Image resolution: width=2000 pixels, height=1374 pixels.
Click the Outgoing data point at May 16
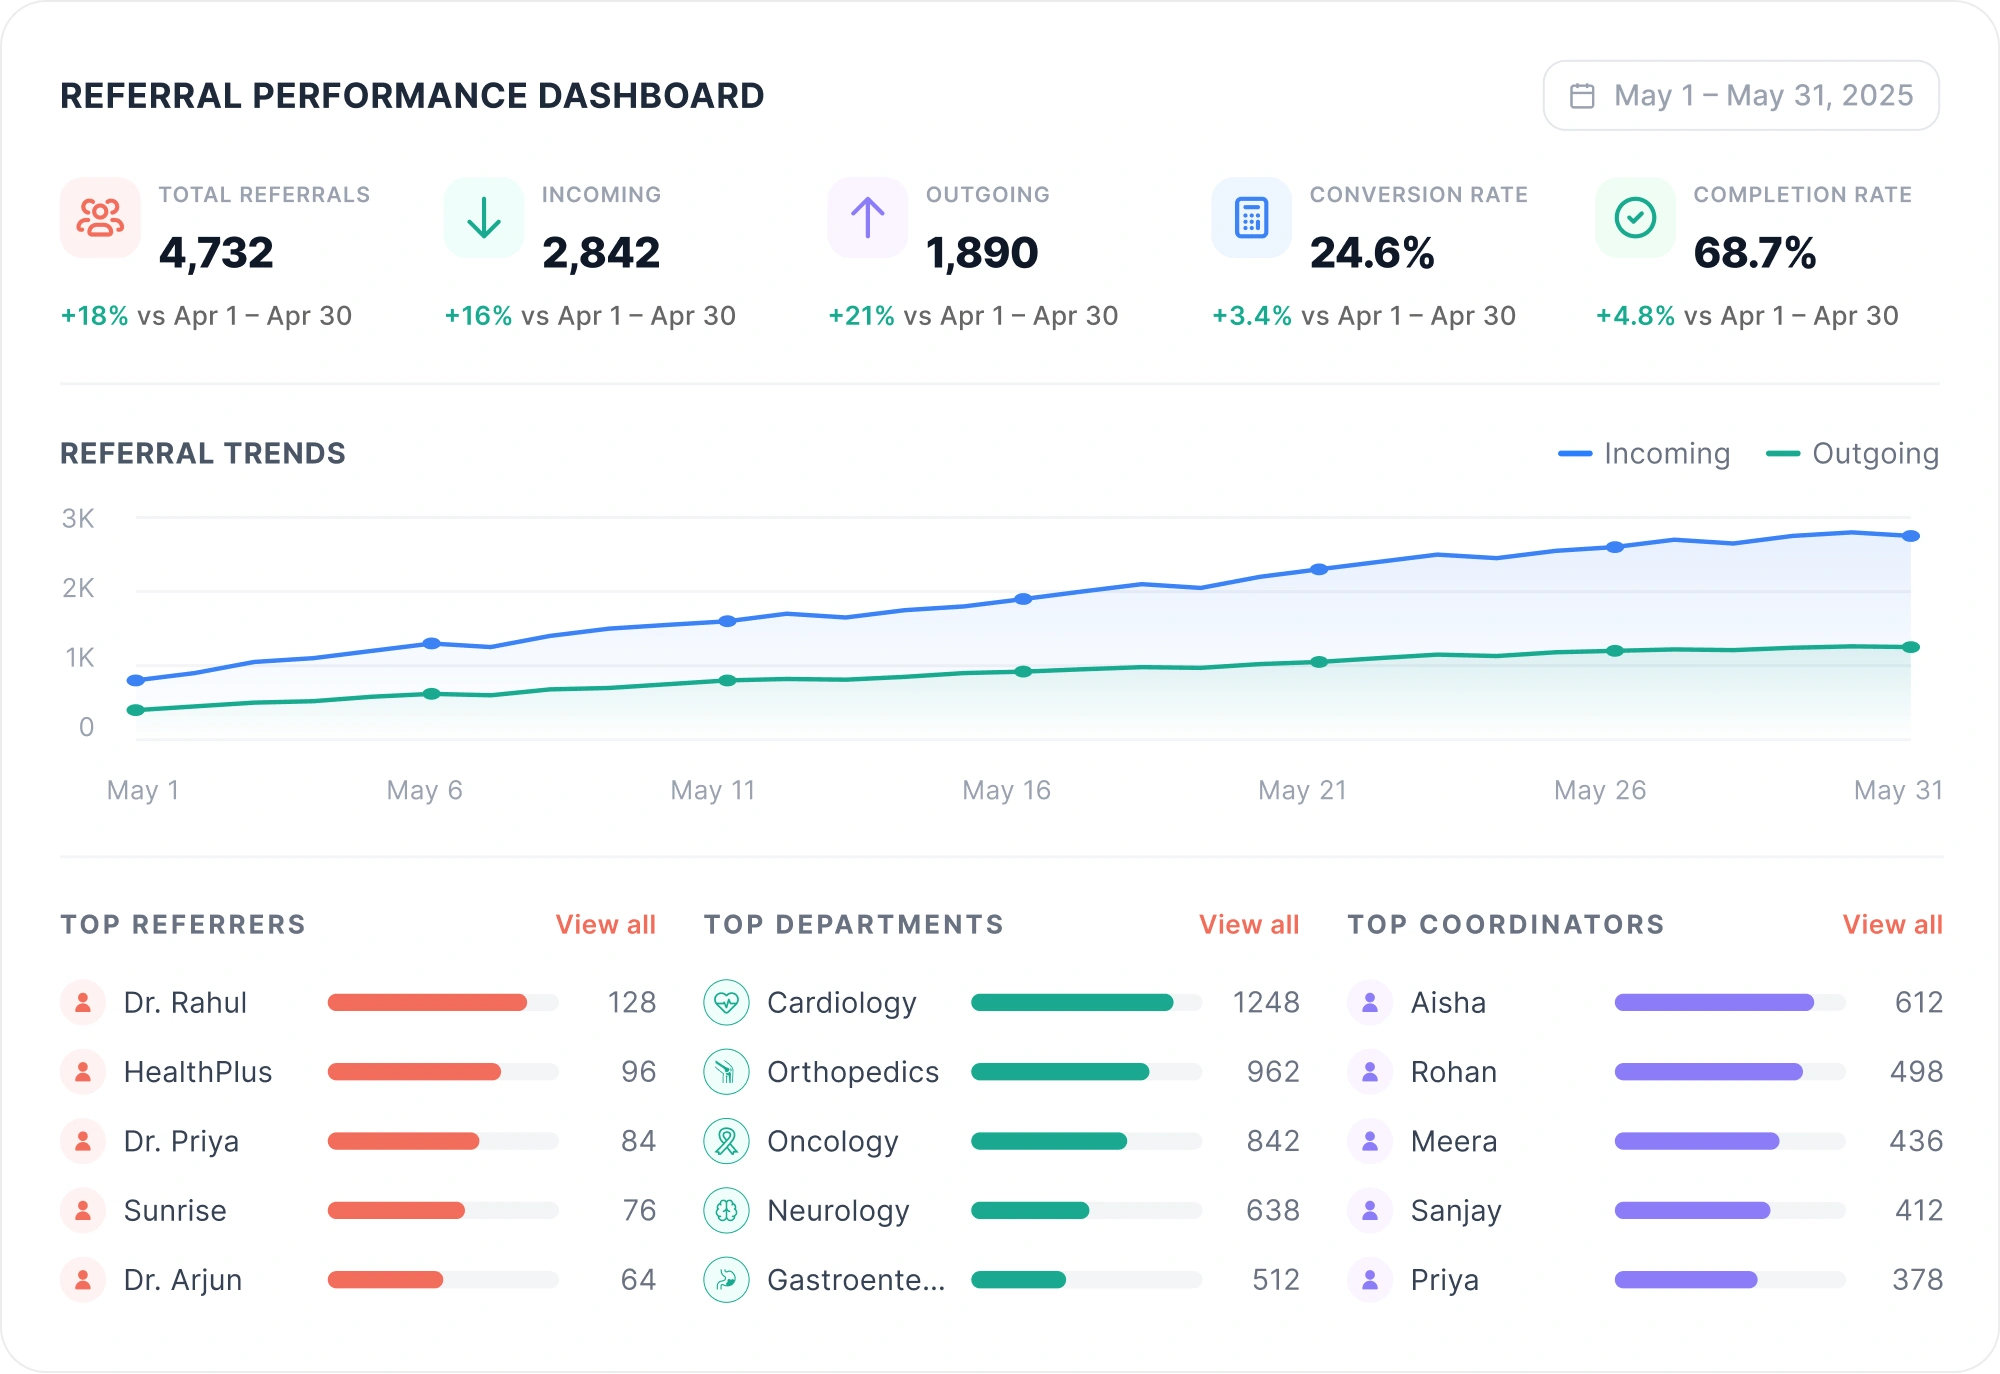click(x=1023, y=672)
